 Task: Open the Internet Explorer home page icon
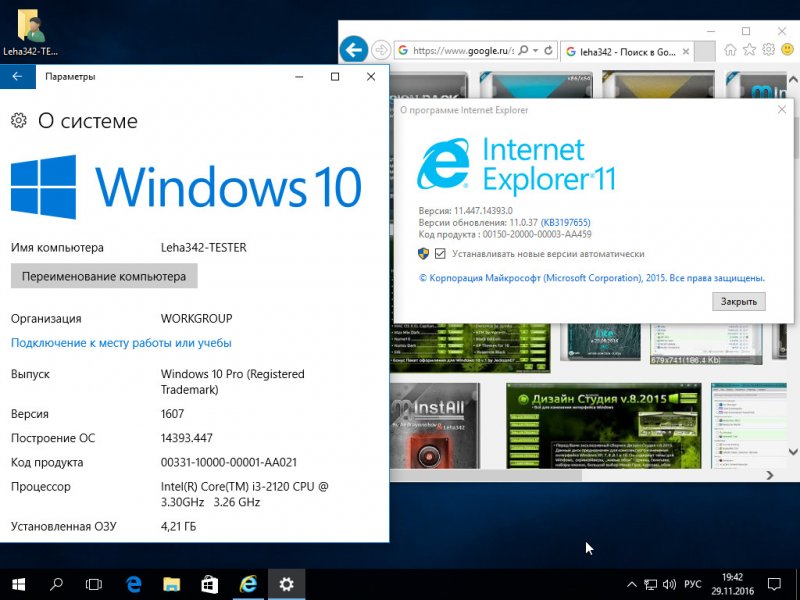730,49
